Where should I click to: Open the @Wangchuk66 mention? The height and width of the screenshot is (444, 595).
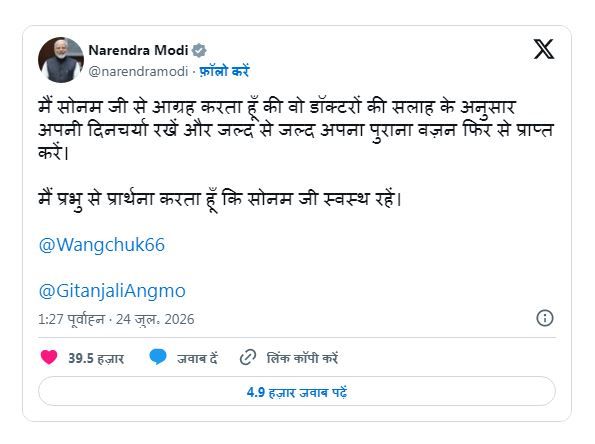click(102, 245)
